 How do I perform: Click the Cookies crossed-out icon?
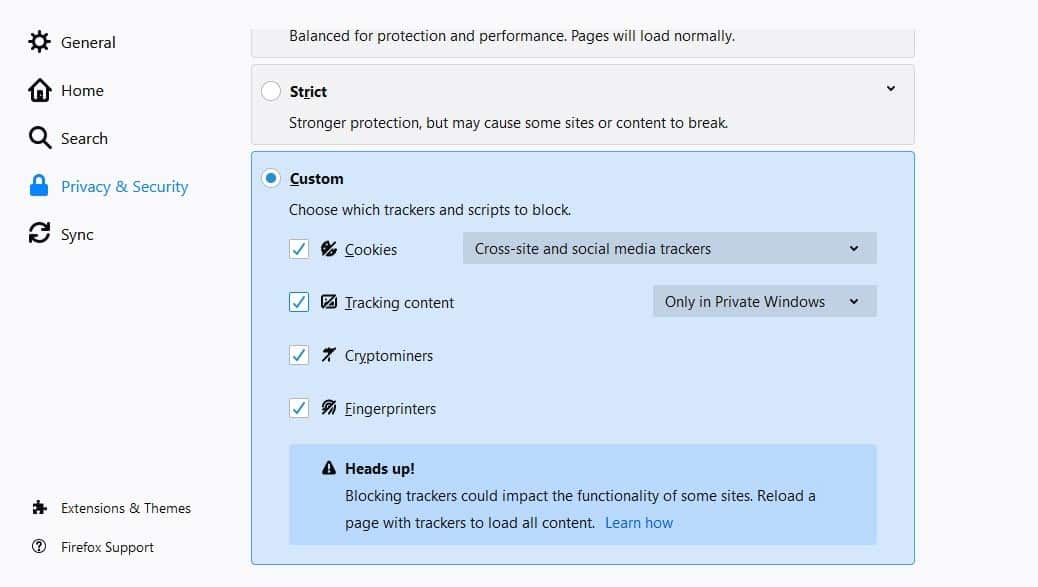pos(329,249)
